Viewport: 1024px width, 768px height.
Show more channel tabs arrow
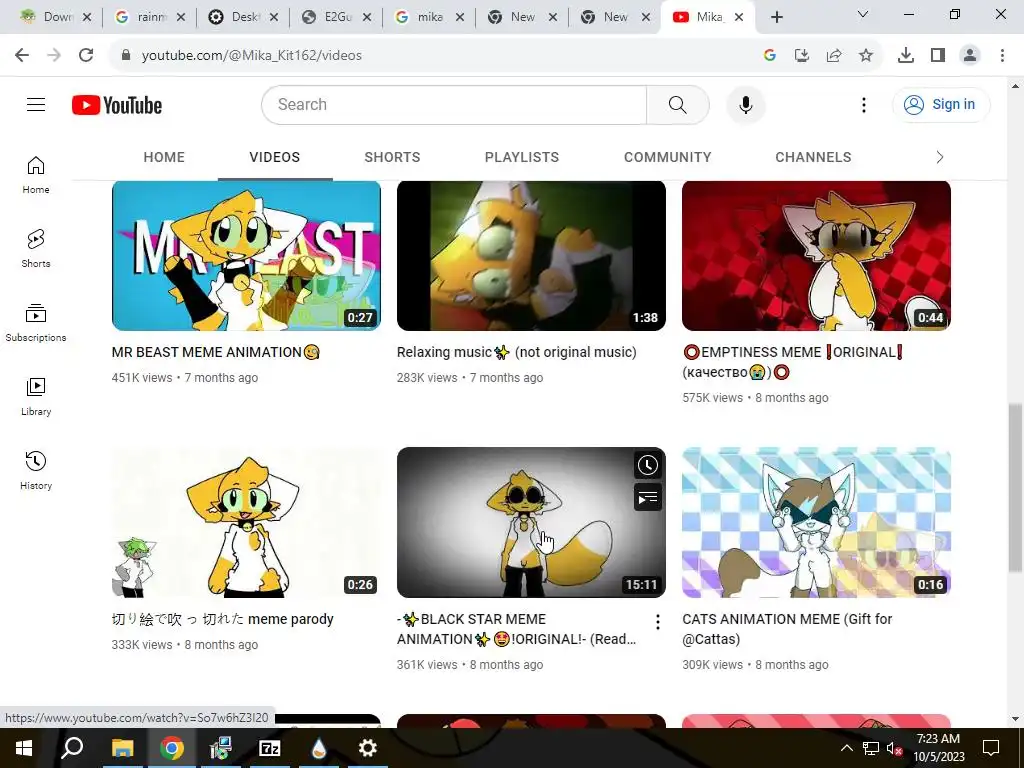(939, 157)
